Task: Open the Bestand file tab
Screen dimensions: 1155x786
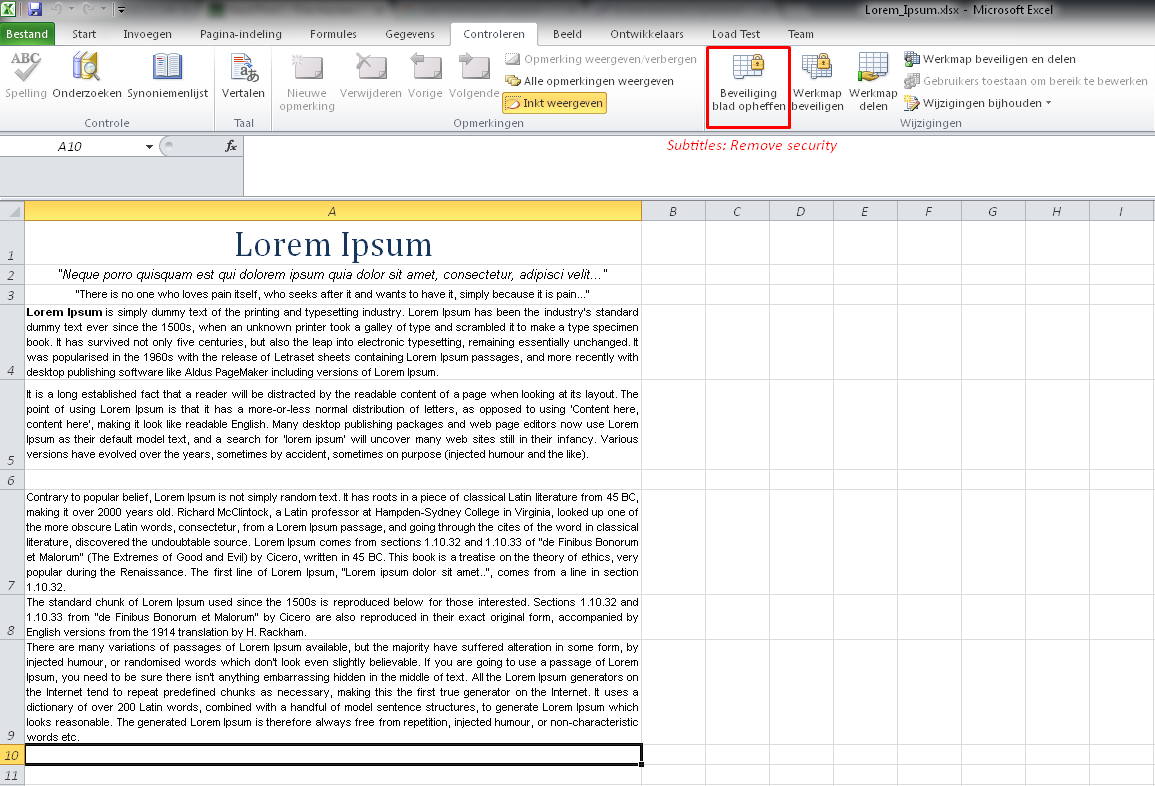Action: tap(28, 34)
